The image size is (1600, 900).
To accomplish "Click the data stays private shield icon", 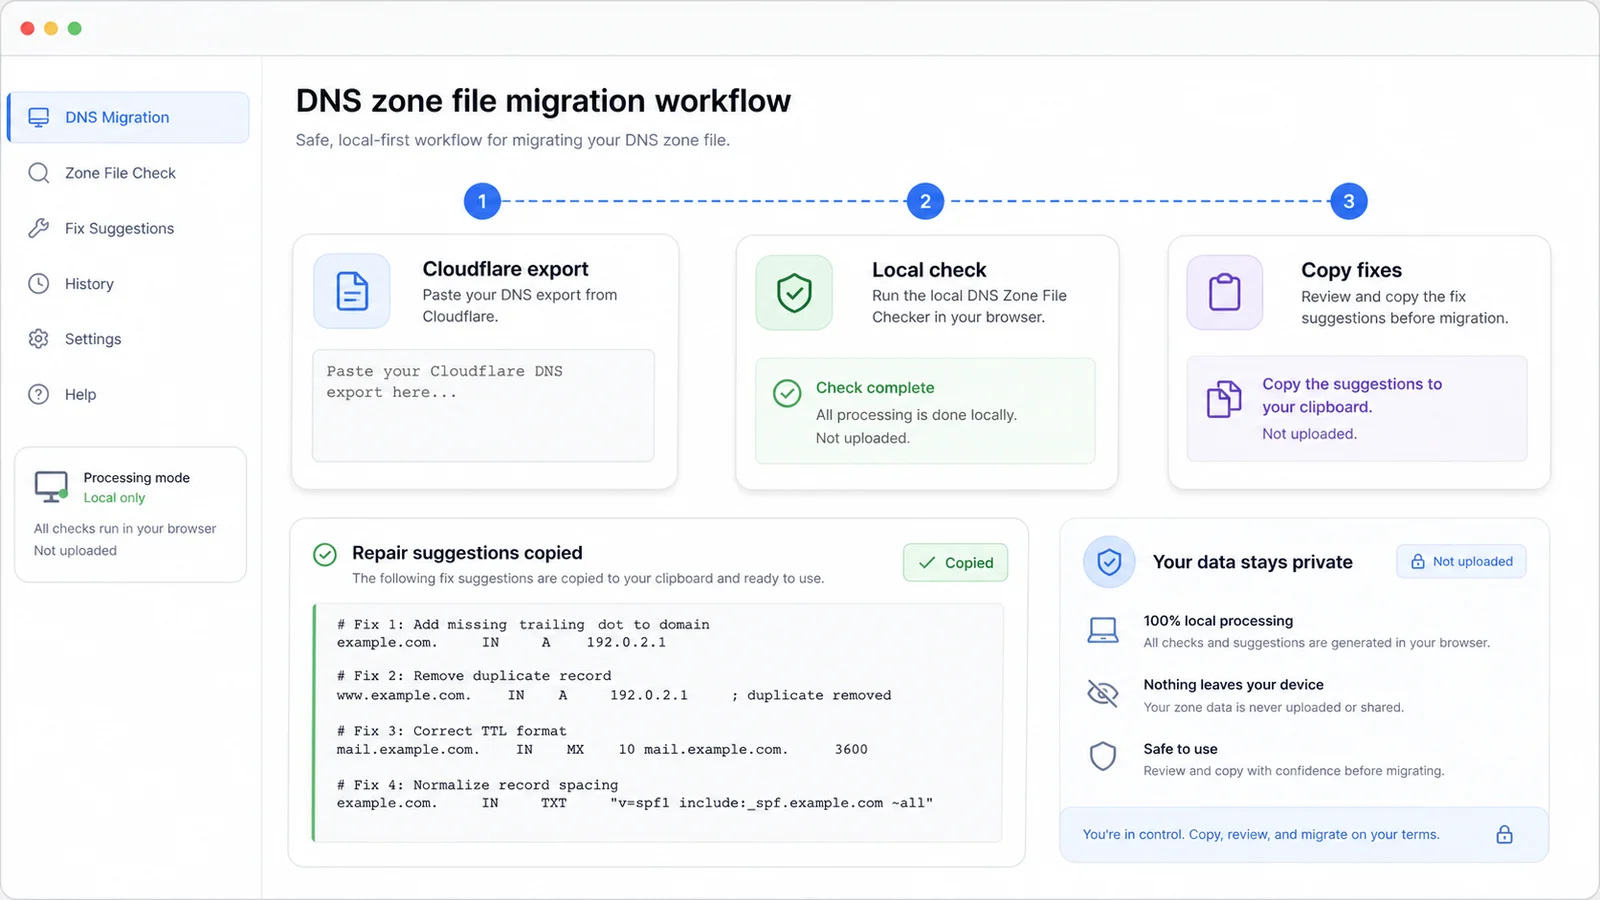I will 1109,562.
